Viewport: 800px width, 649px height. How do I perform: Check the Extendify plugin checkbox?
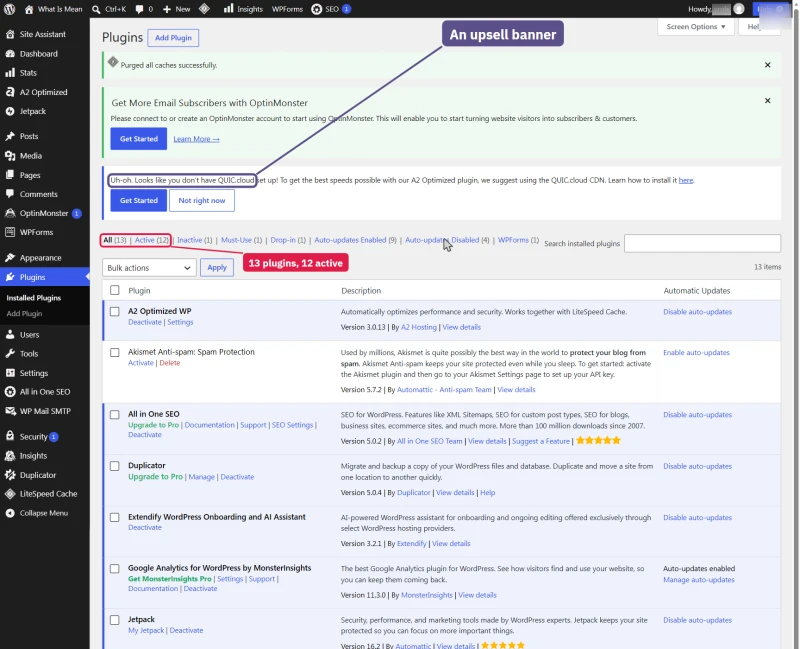pyautogui.click(x=115, y=517)
